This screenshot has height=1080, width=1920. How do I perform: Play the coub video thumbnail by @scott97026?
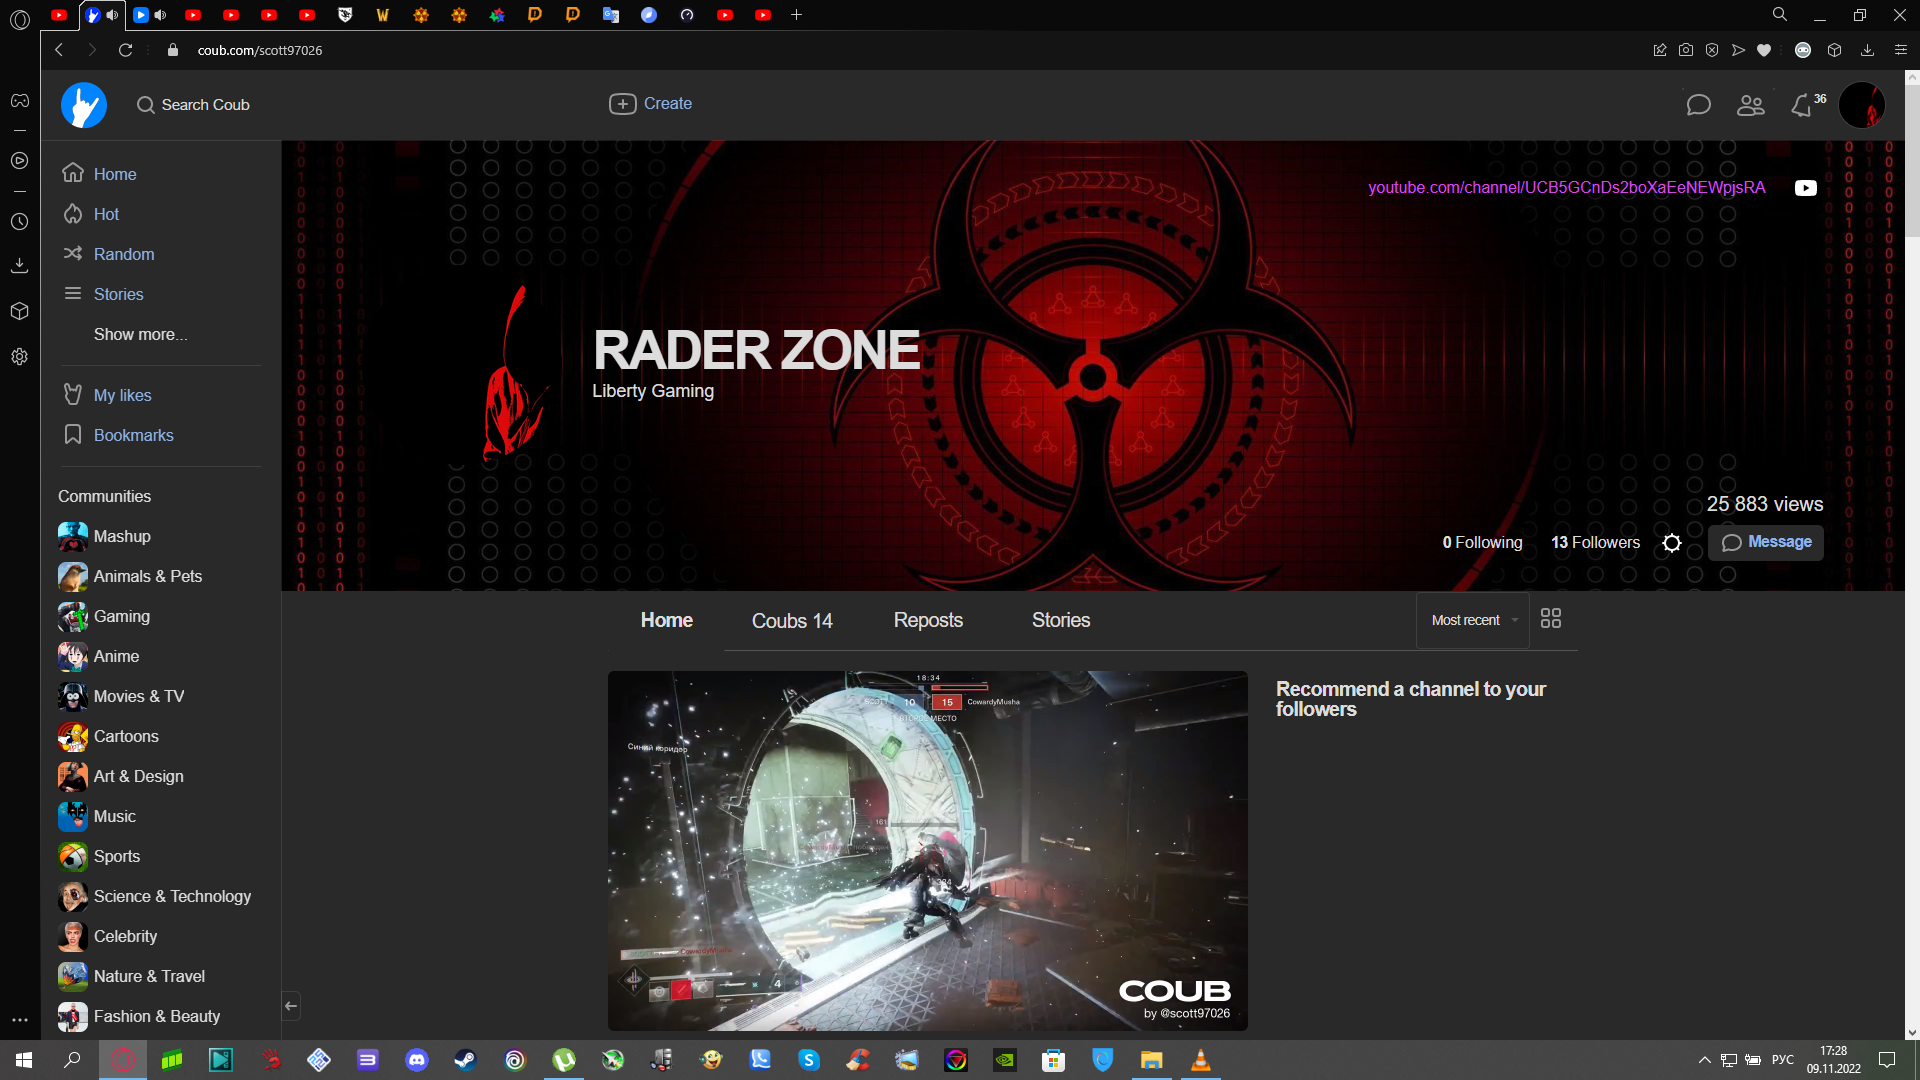[928, 851]
